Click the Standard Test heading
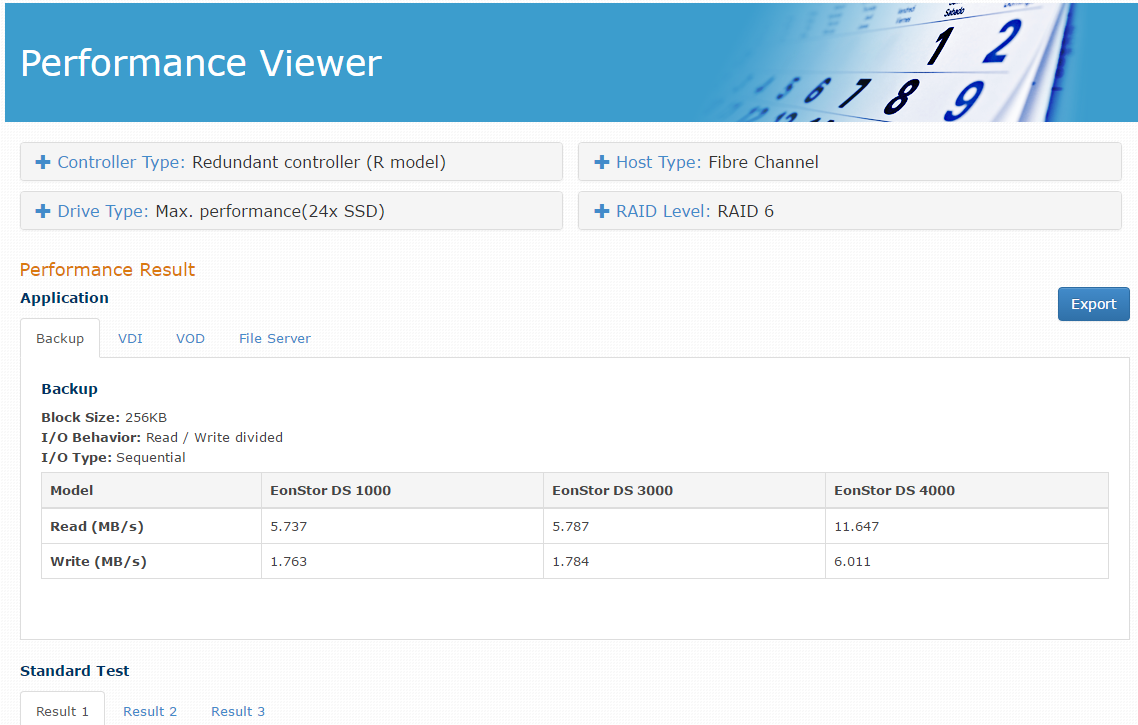The image size is (1138, 725). pyautogui.click(x=75, y=671)
